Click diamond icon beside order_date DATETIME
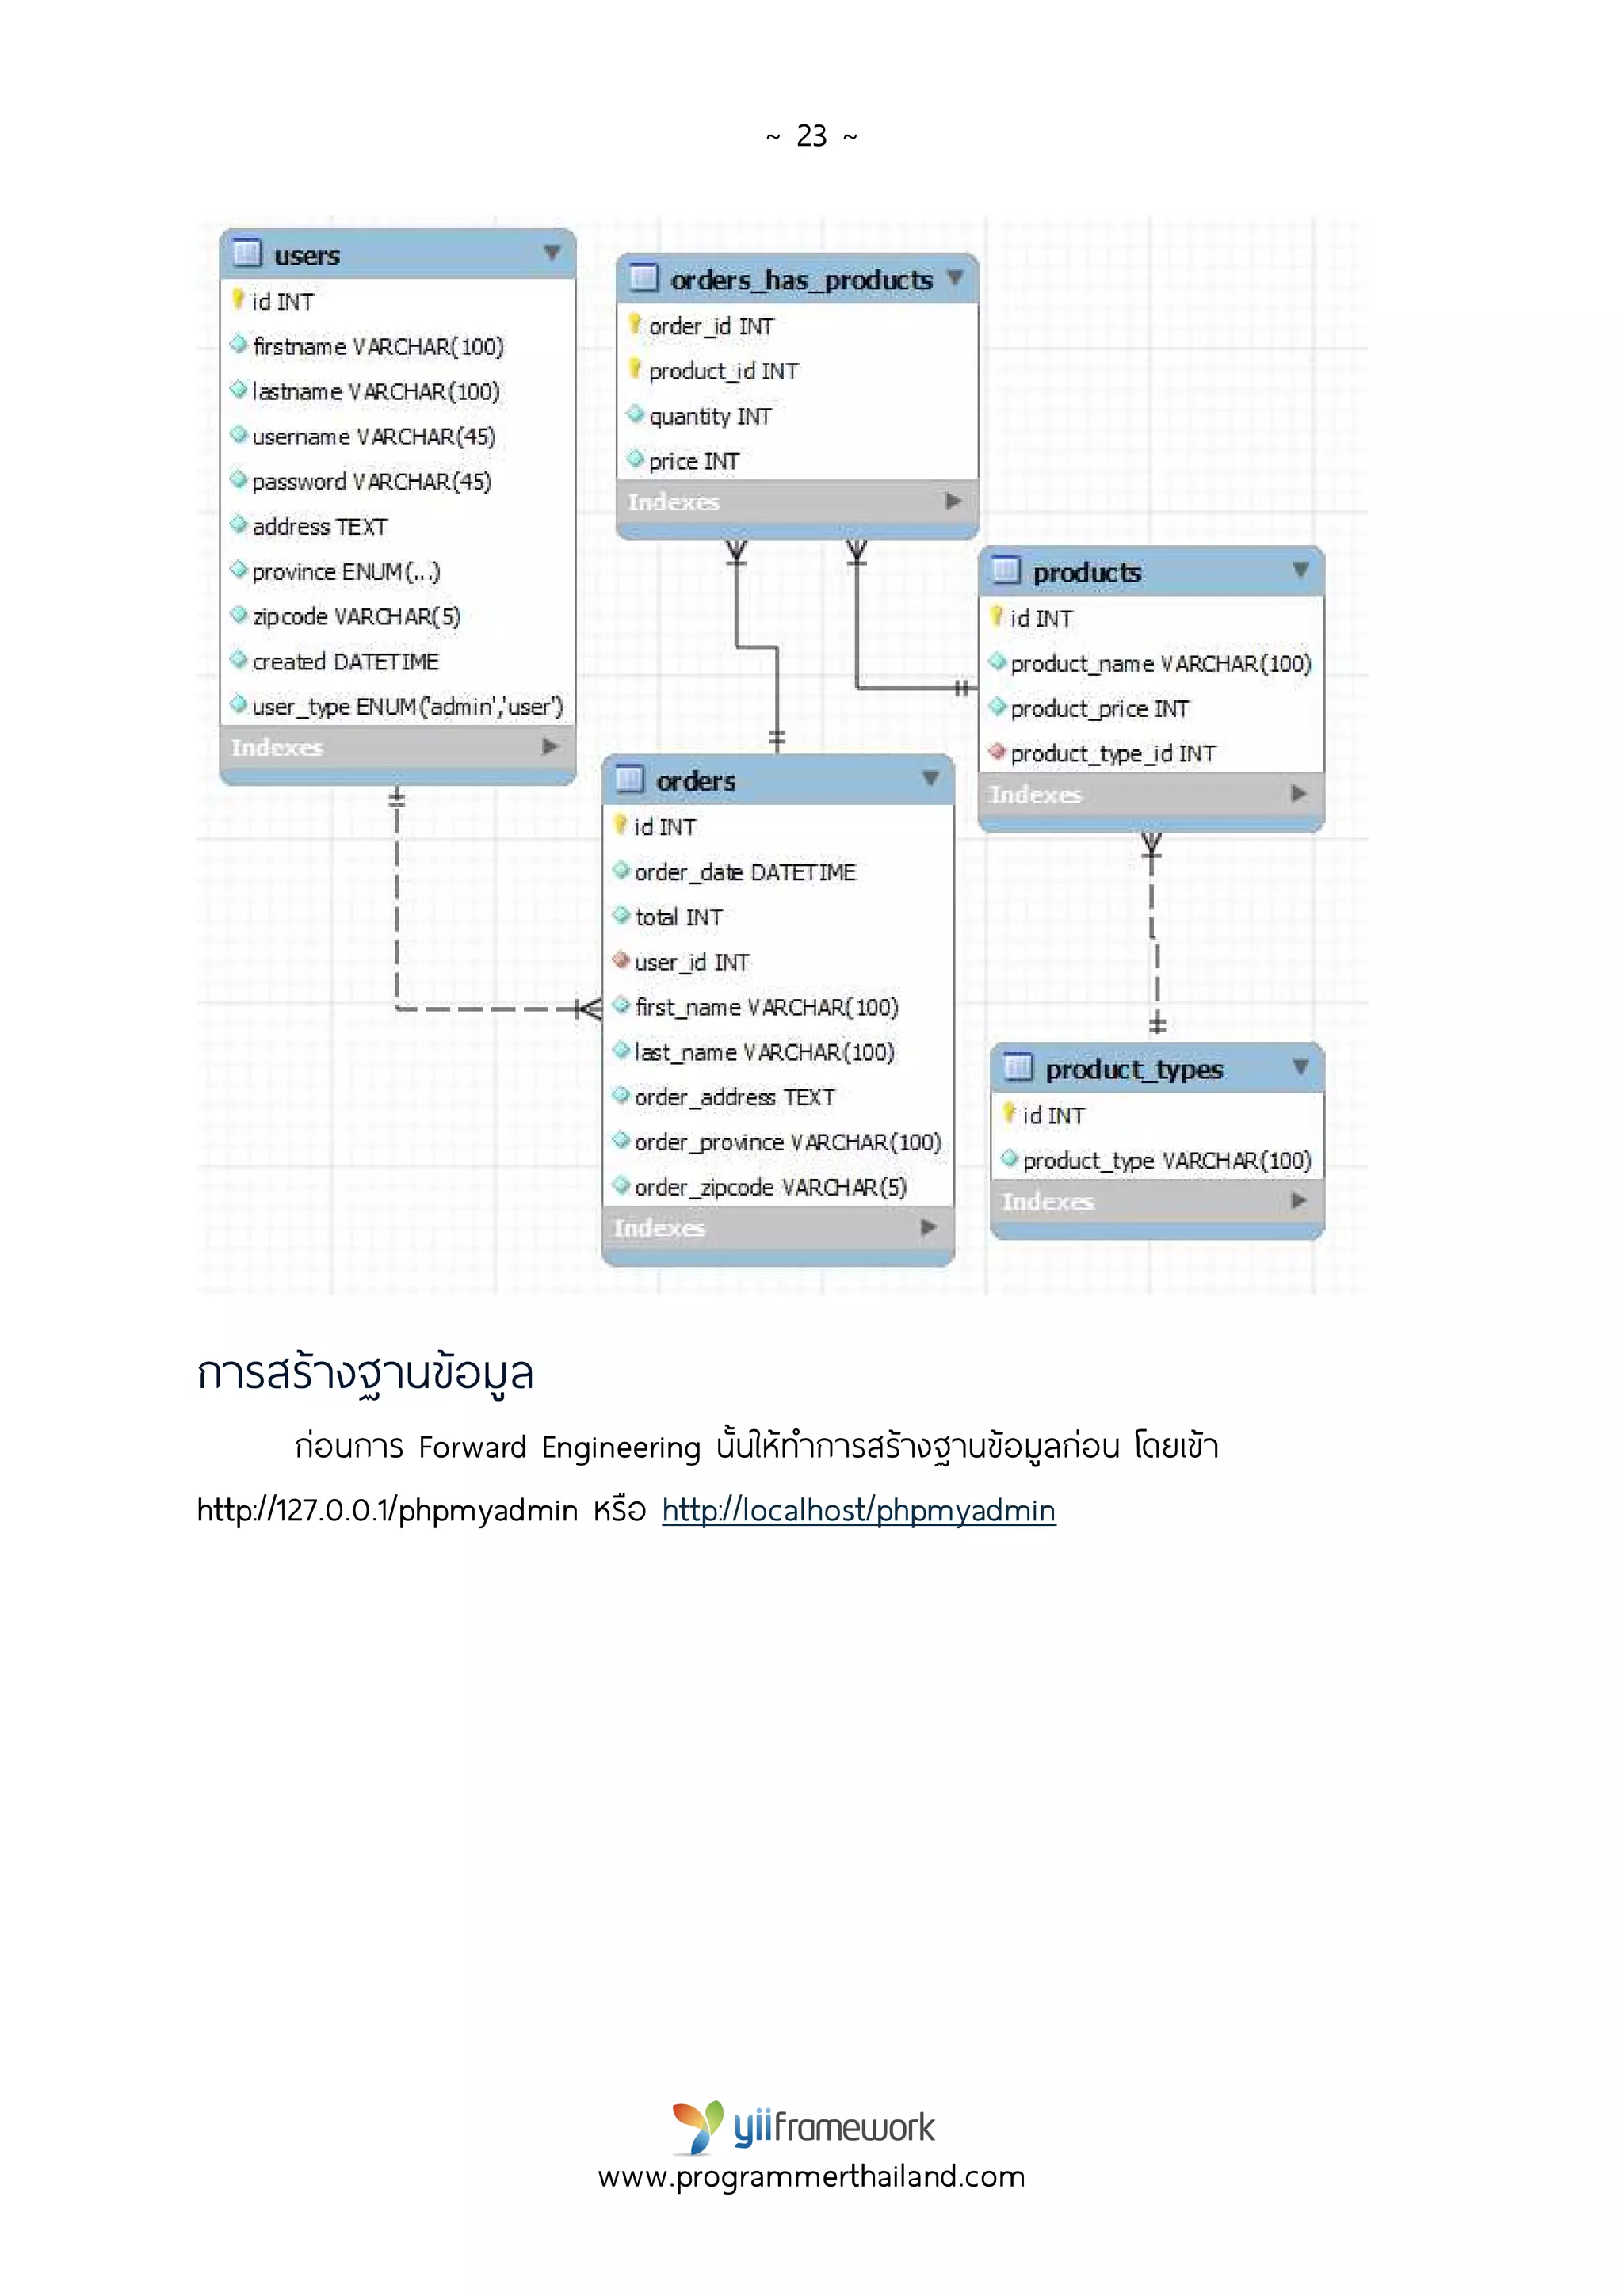This screenshot has height=2296, width=1623. click(621, 870)
